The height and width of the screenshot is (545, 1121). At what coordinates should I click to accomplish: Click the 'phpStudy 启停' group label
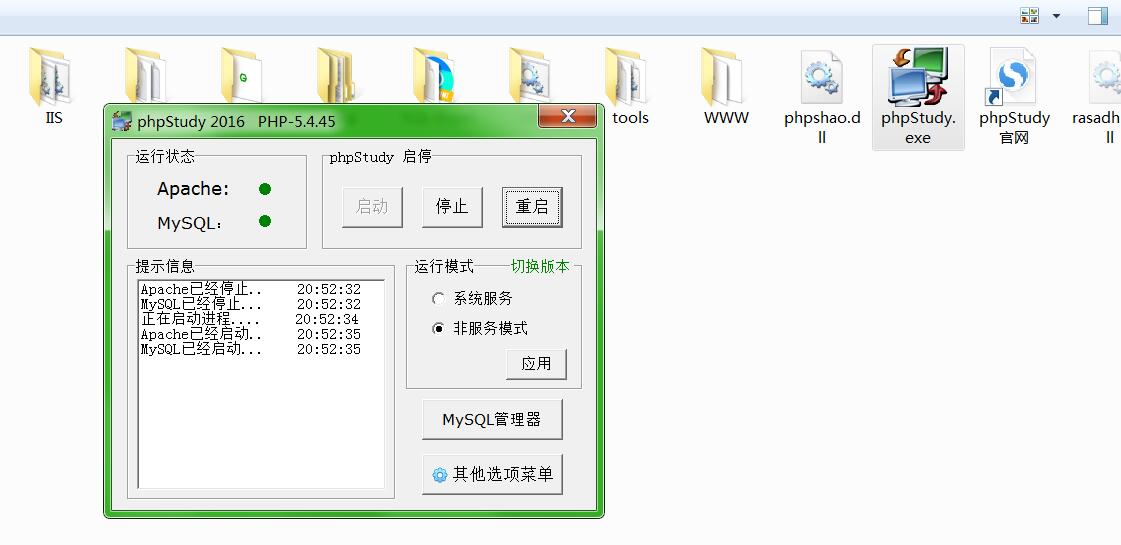pyautogui.click(x=380, y=157)
